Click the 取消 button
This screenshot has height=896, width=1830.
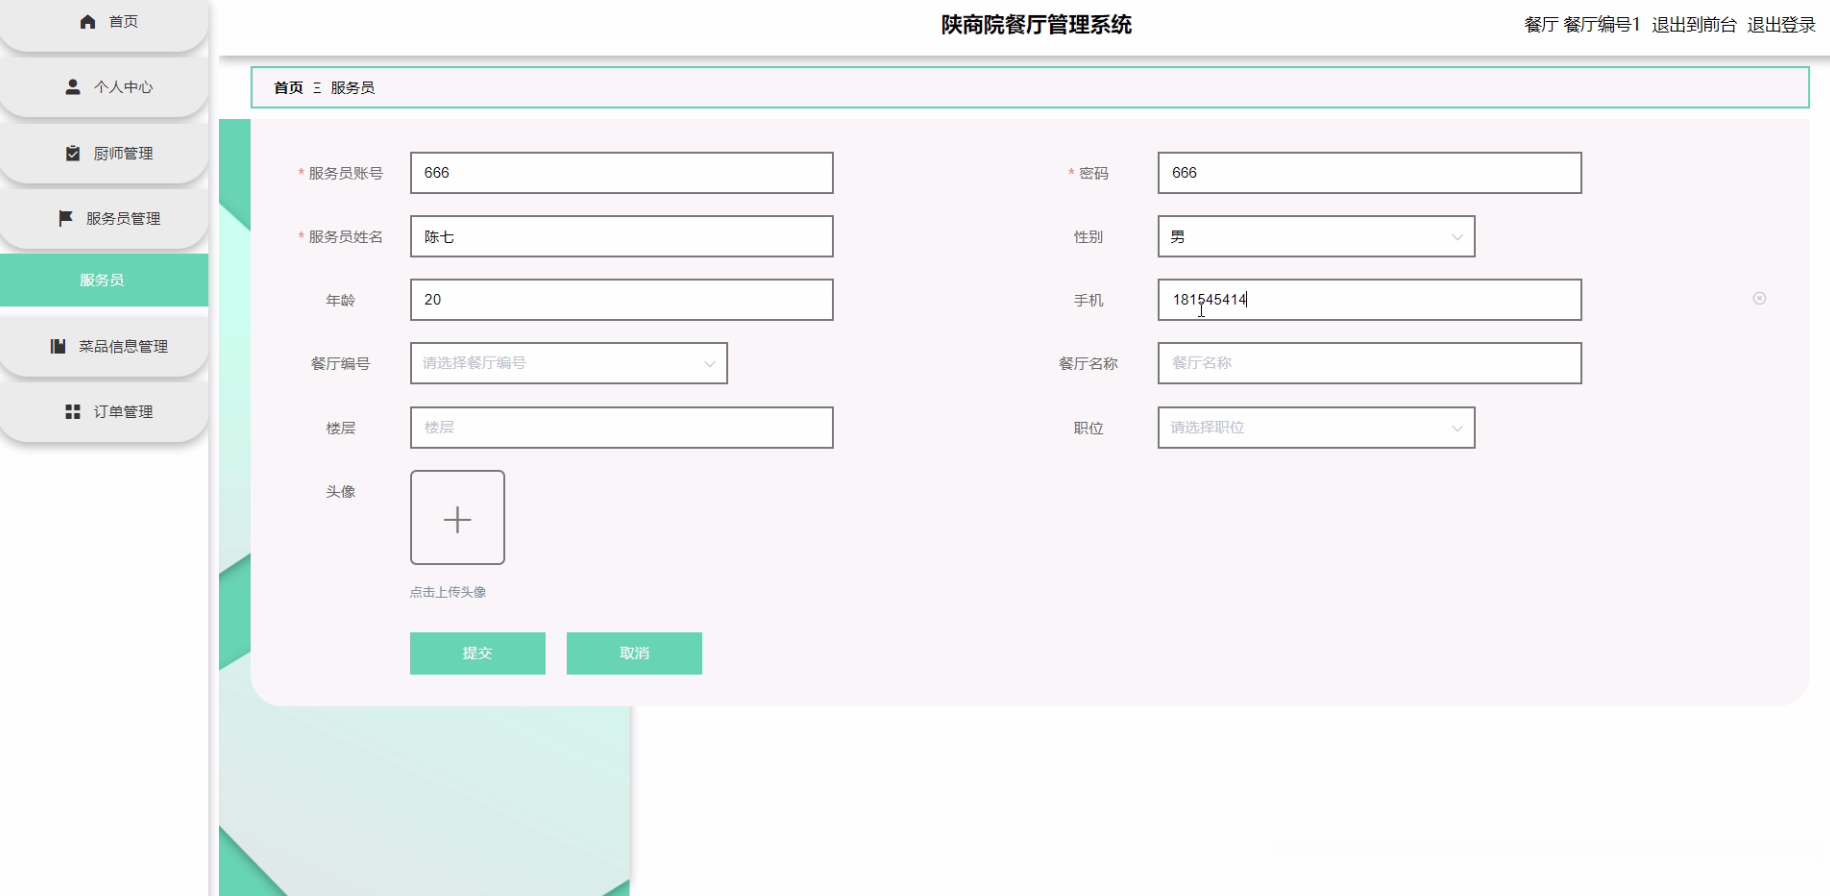(x=634, y=653)
